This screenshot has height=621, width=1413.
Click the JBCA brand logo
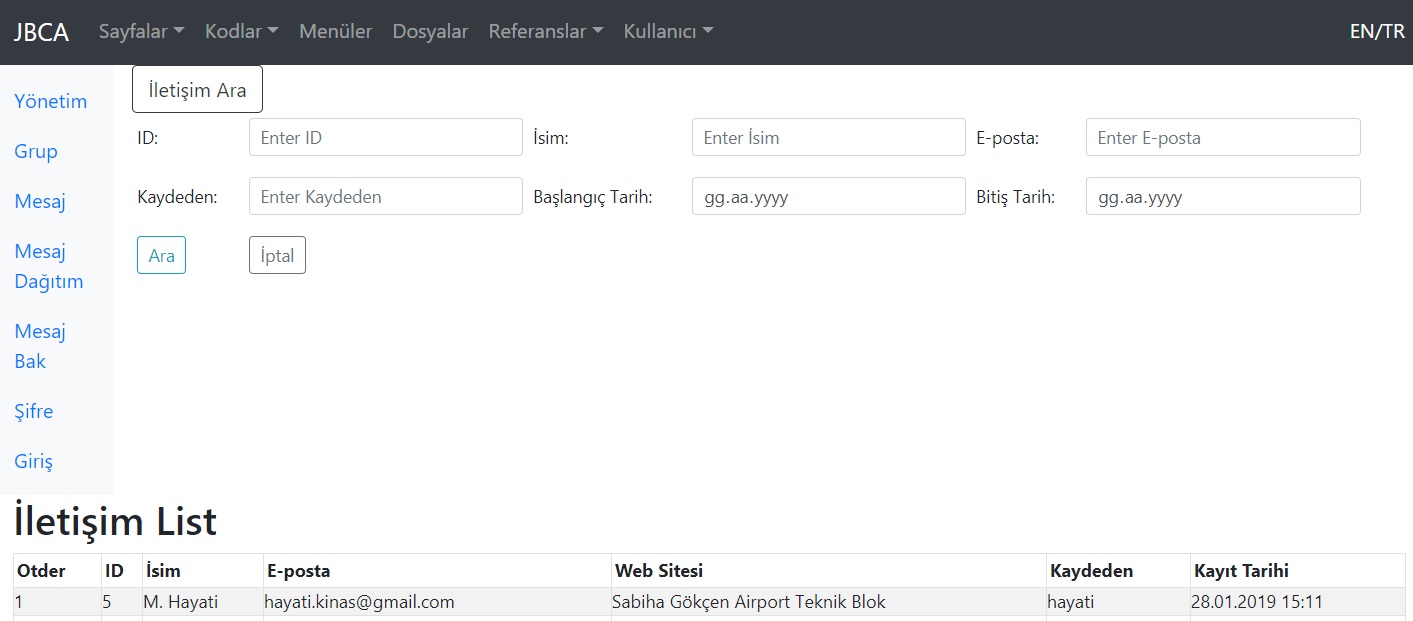pyautogui.click(x=41, y=32)
